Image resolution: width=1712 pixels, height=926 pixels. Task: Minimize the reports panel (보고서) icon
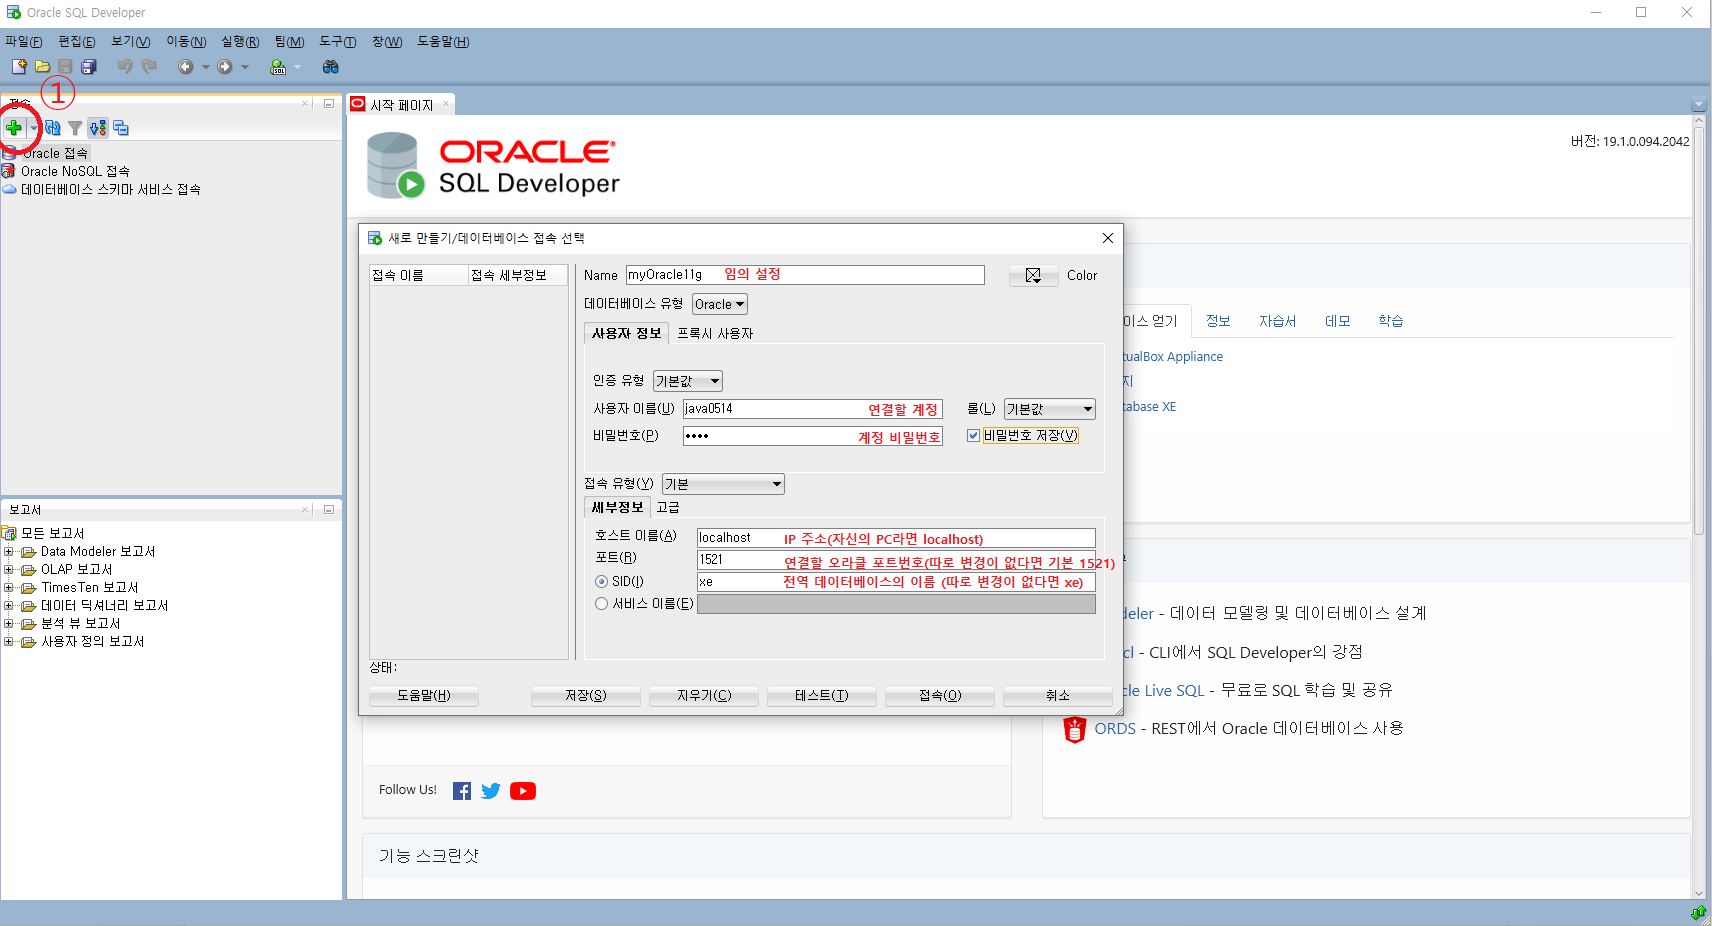point(328,509)
